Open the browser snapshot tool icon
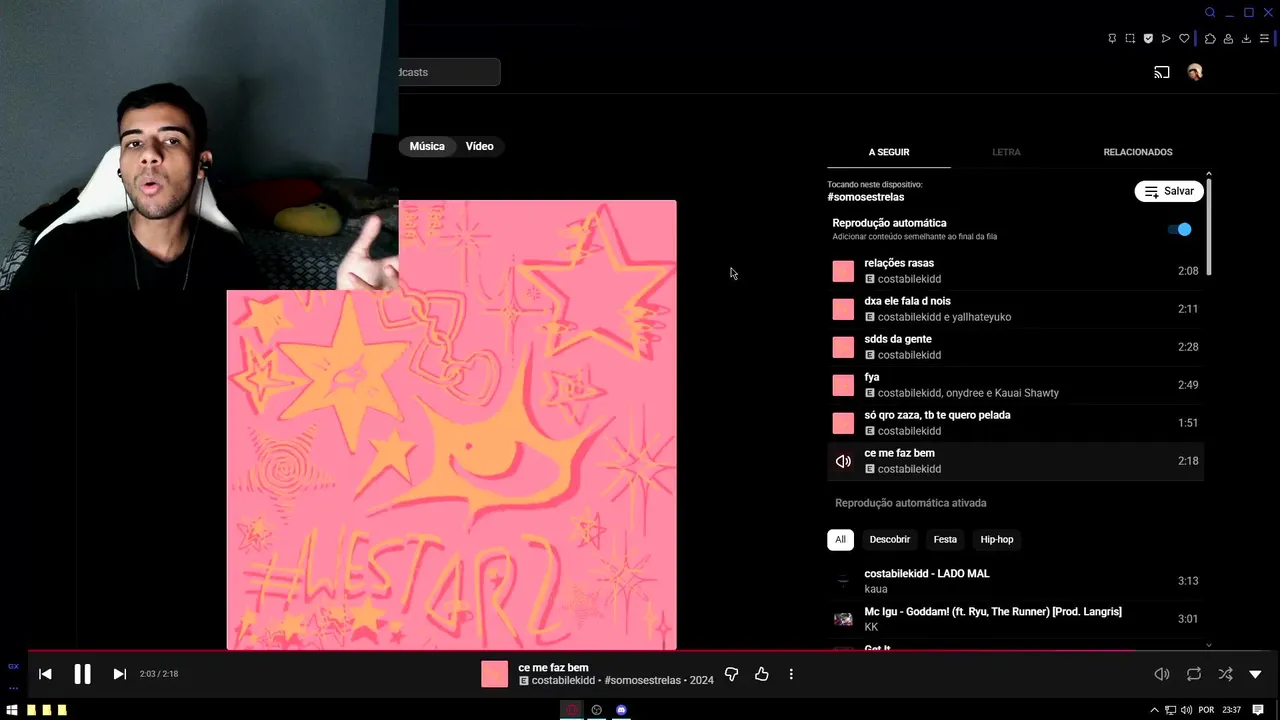This screenshot has width=1280, height=720. [1130, 38]
